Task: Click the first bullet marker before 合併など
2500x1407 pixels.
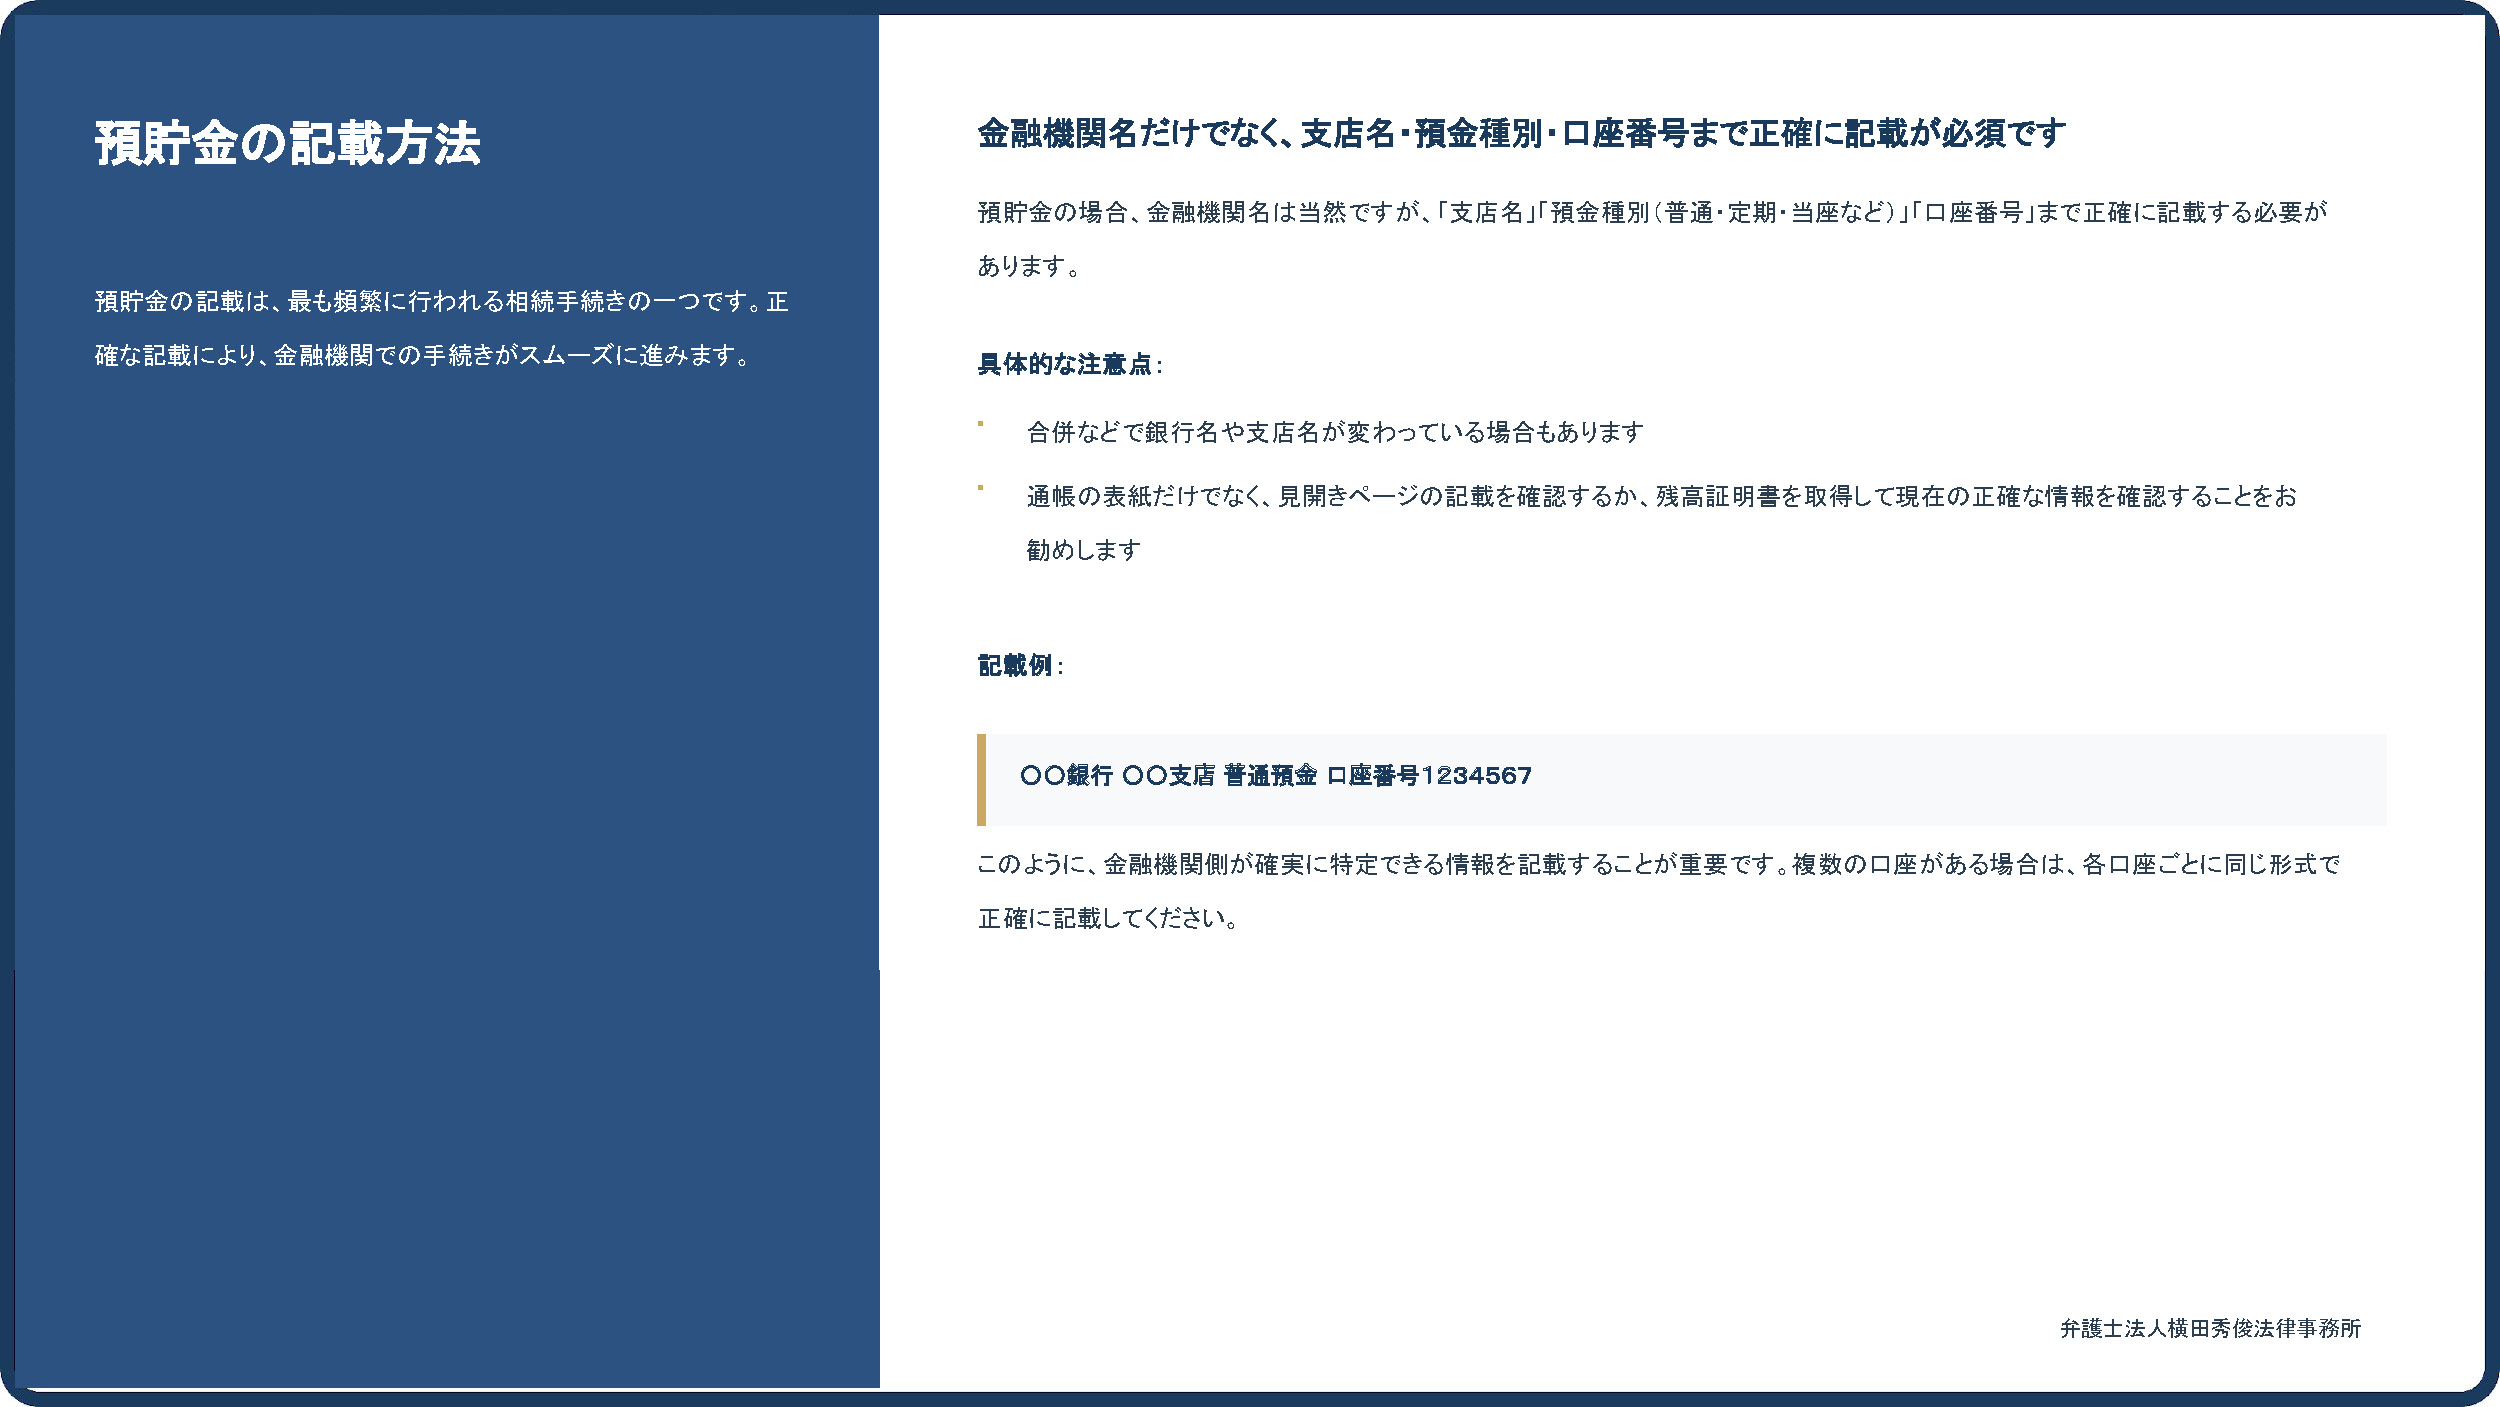Action: coord(980,424)
